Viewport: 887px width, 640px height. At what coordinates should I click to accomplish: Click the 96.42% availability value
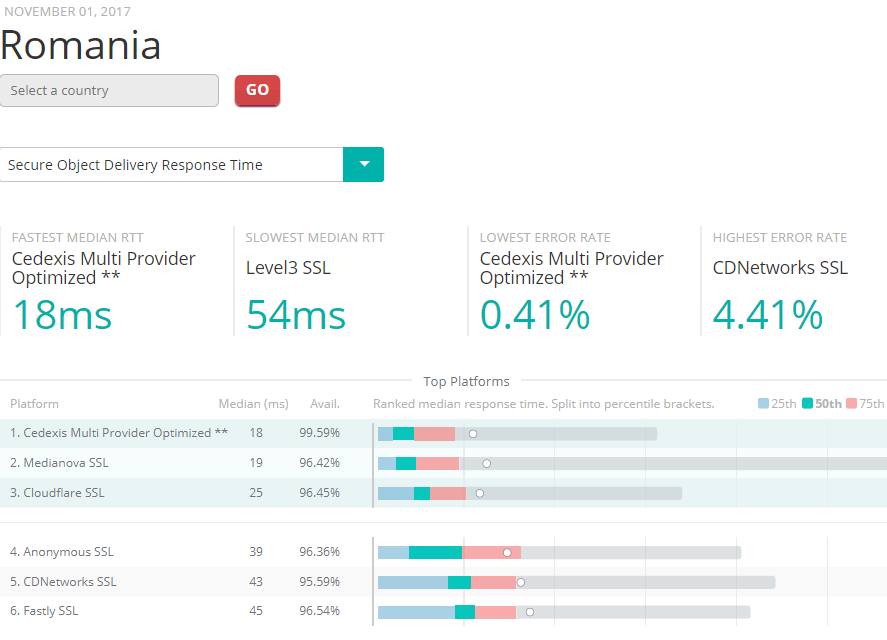point(320,463)
